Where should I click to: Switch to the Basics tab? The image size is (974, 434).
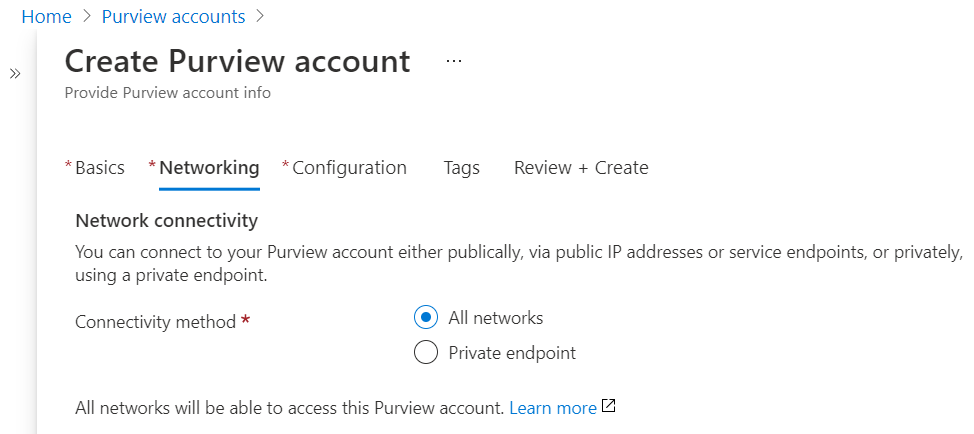coord(99,168)
